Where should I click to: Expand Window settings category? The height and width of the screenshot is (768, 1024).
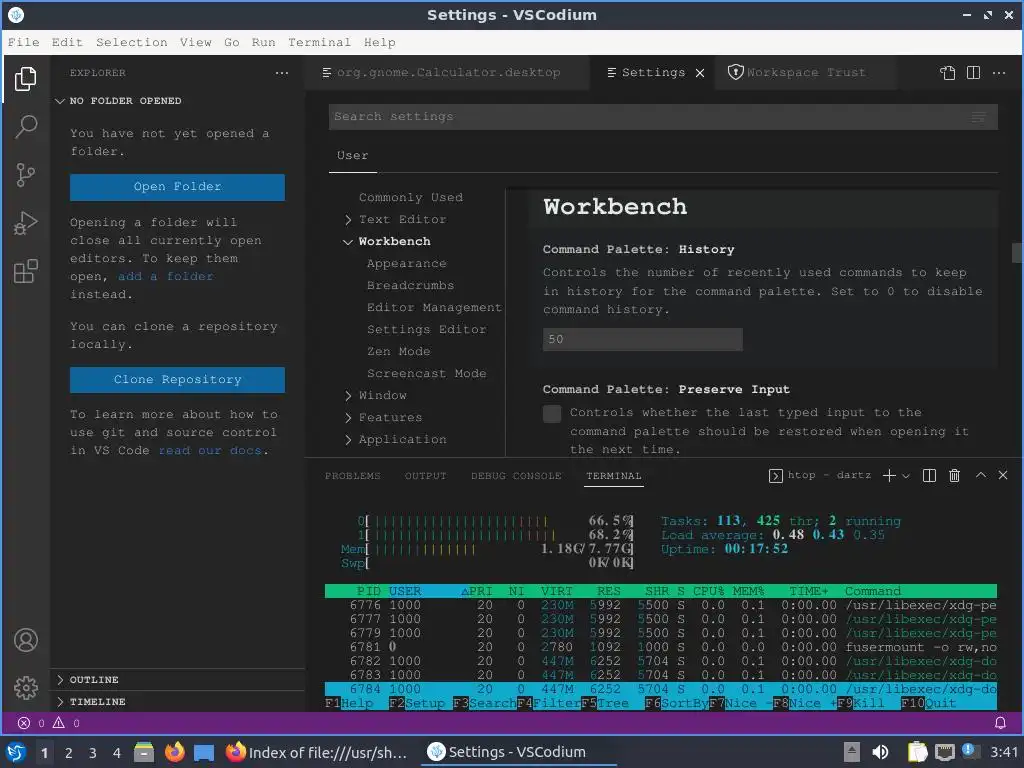(382, 395)
